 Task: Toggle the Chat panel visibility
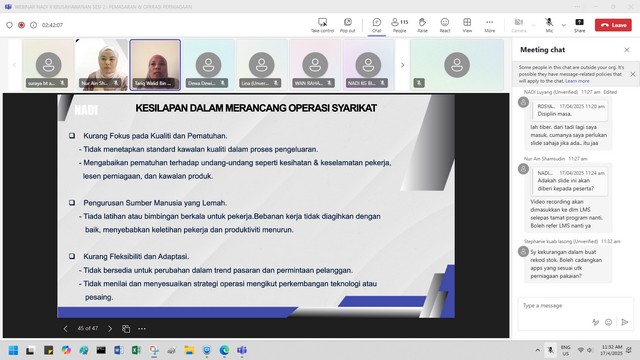376,25
